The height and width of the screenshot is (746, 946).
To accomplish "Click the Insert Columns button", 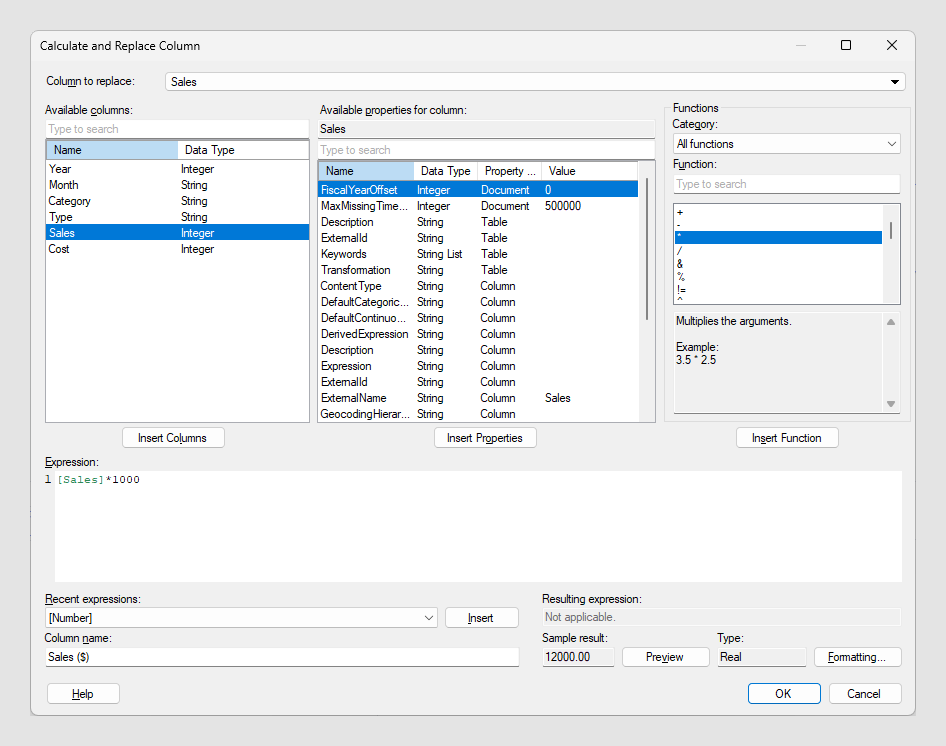I will pos(173,438).
